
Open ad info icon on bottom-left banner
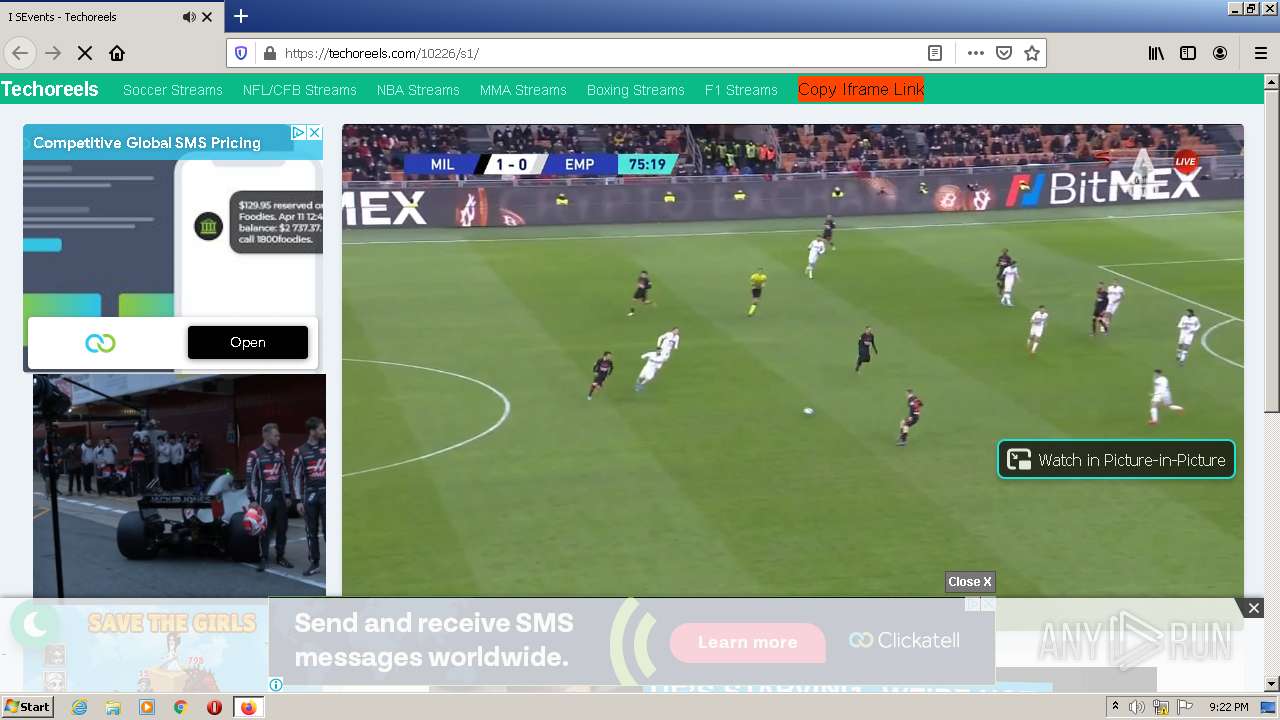click(x=276, y=685)
